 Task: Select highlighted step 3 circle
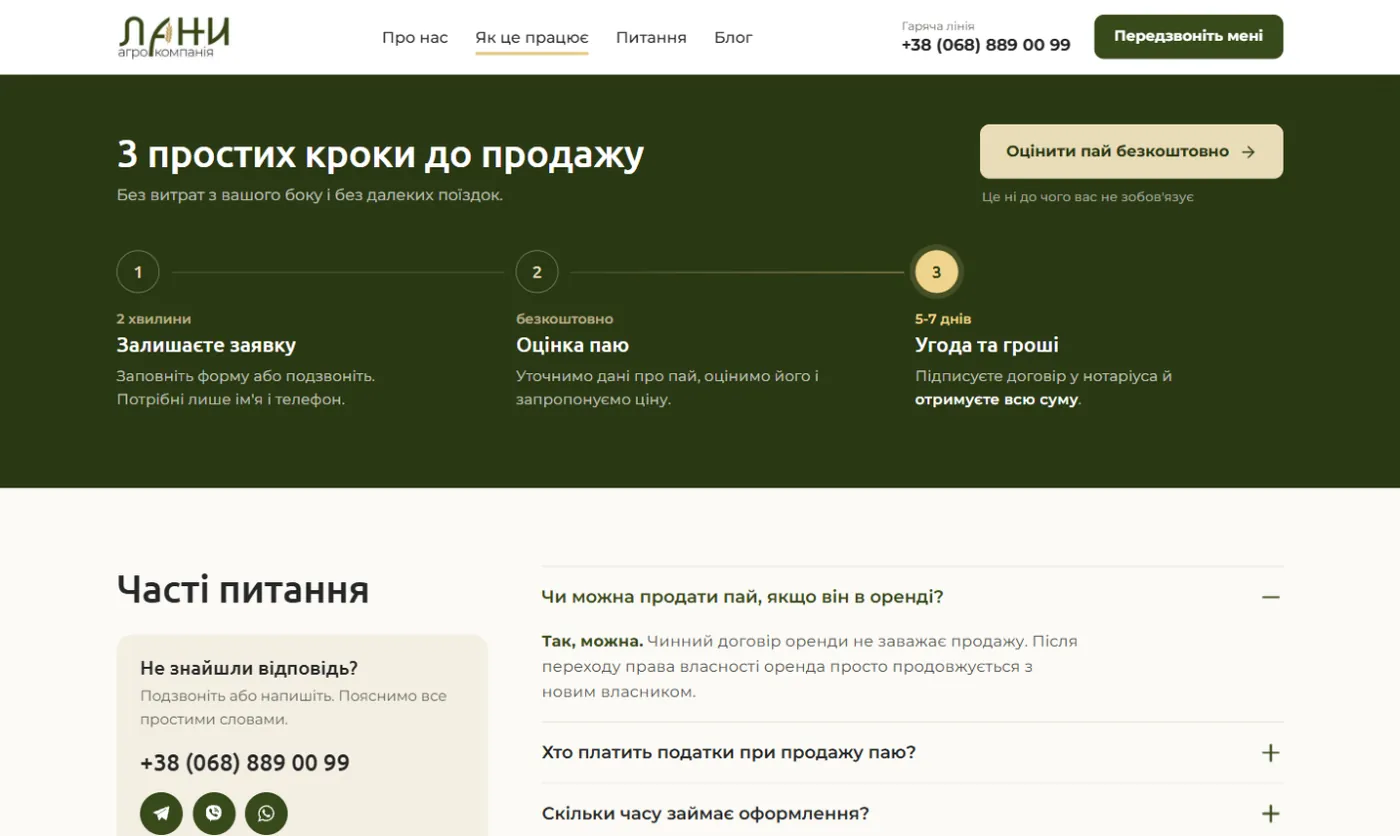tap(937, 272)
